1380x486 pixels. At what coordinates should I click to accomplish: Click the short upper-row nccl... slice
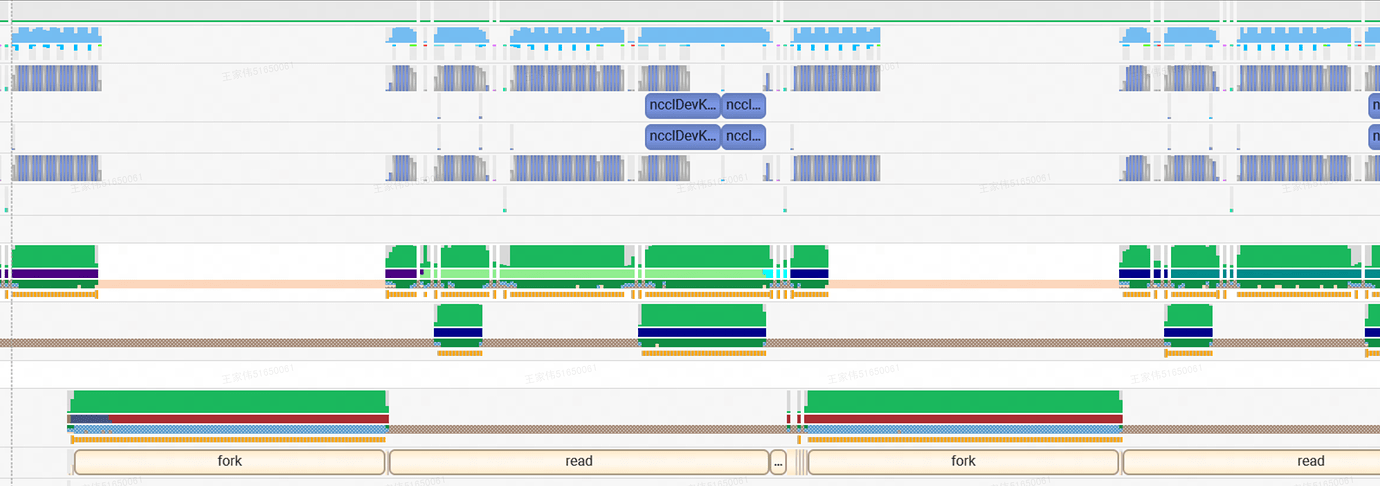tap(743, 105)
